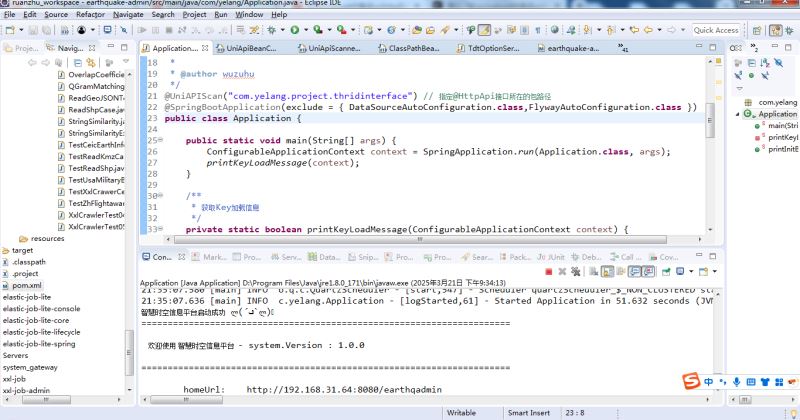Screen dimensions: 800x420
Task: Click the Quick Access search field
Action: (x=716, y=30)
